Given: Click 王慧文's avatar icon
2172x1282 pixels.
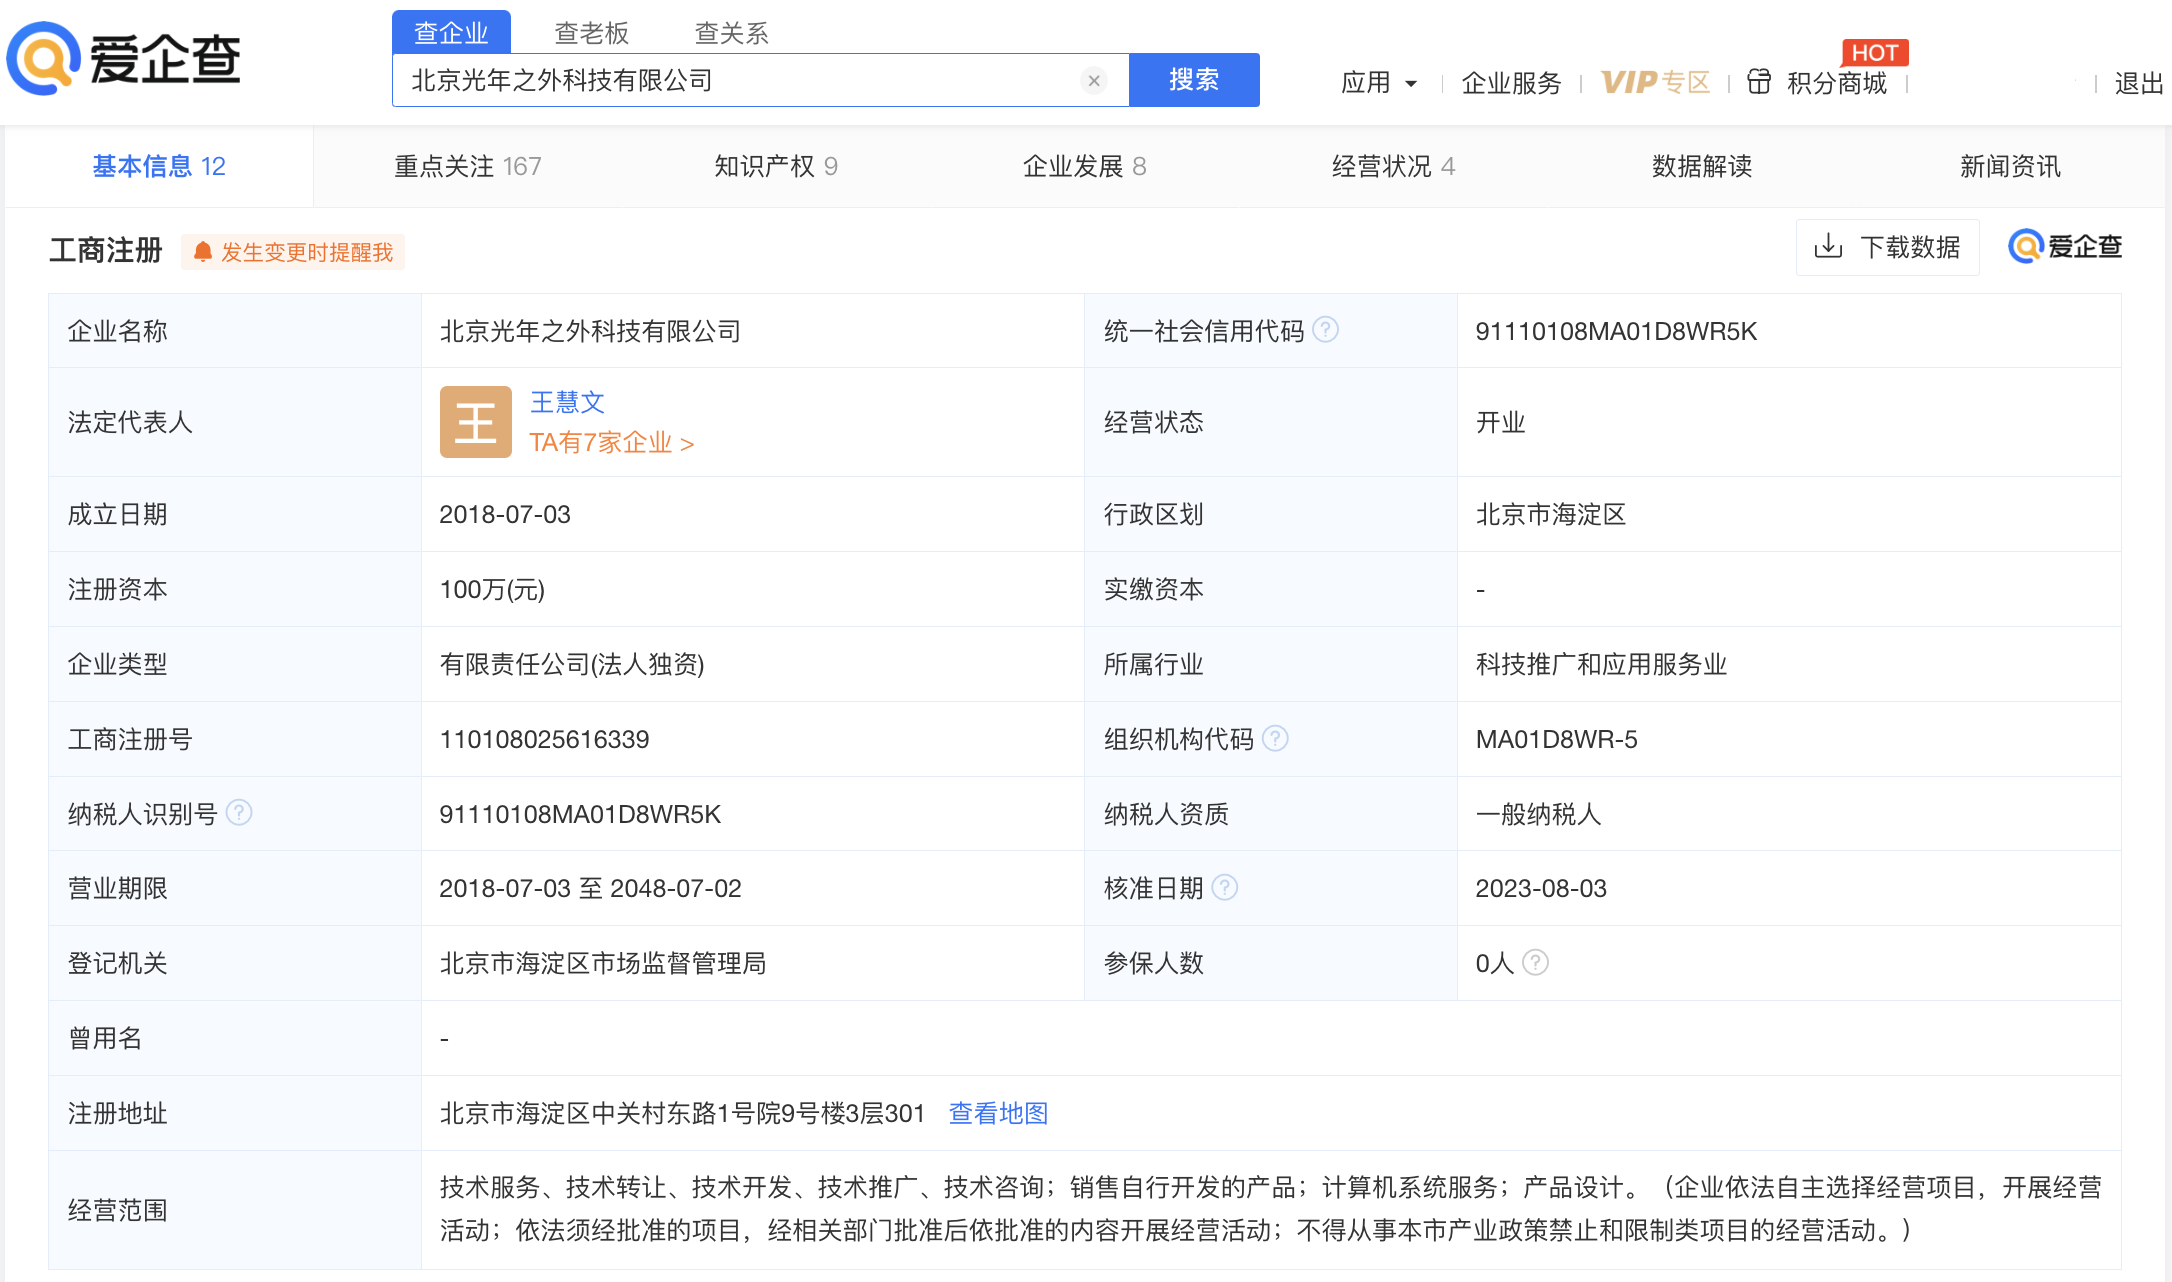Looking at the screenshot, I should [x=475, y=421].
